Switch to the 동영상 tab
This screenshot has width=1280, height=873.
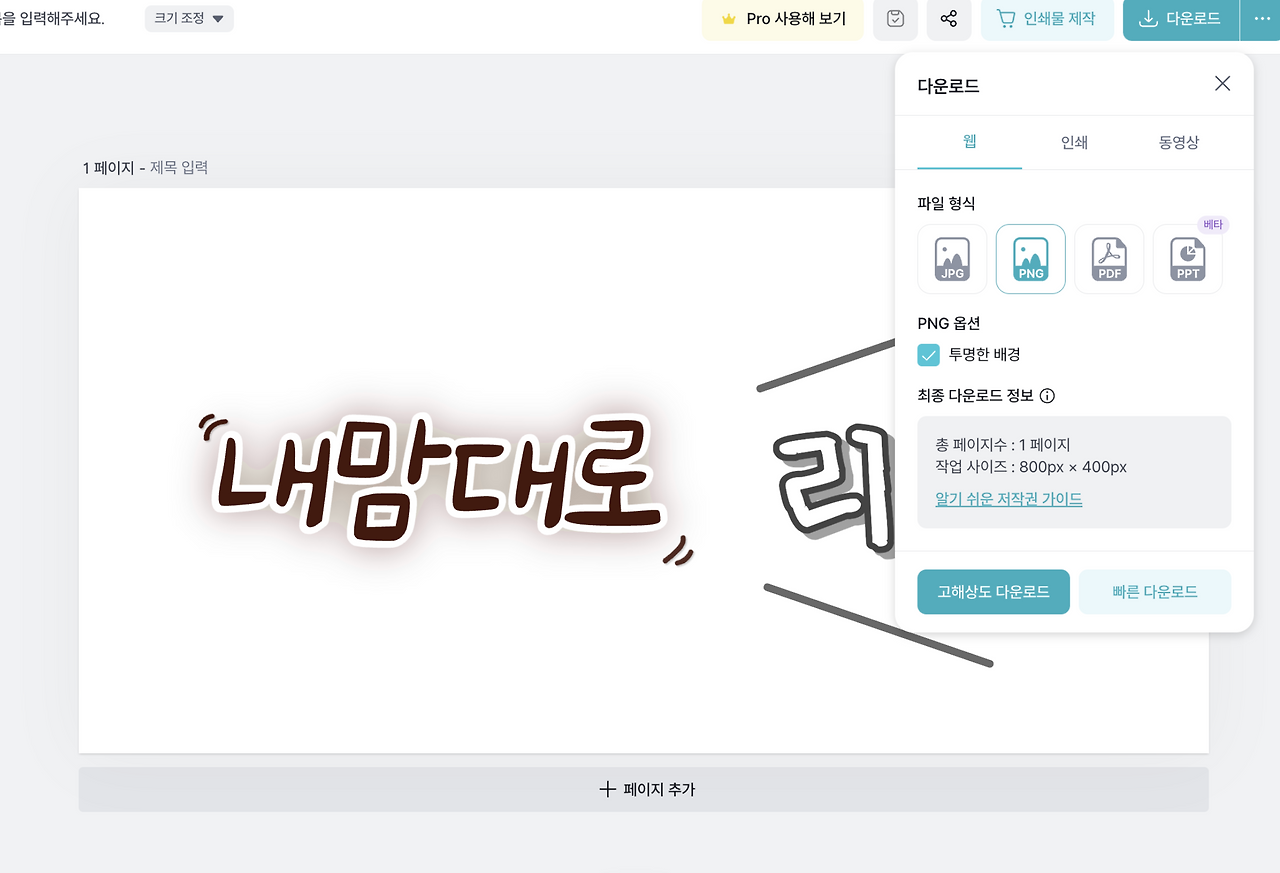pyautogui.click(x=1178, y=142)
